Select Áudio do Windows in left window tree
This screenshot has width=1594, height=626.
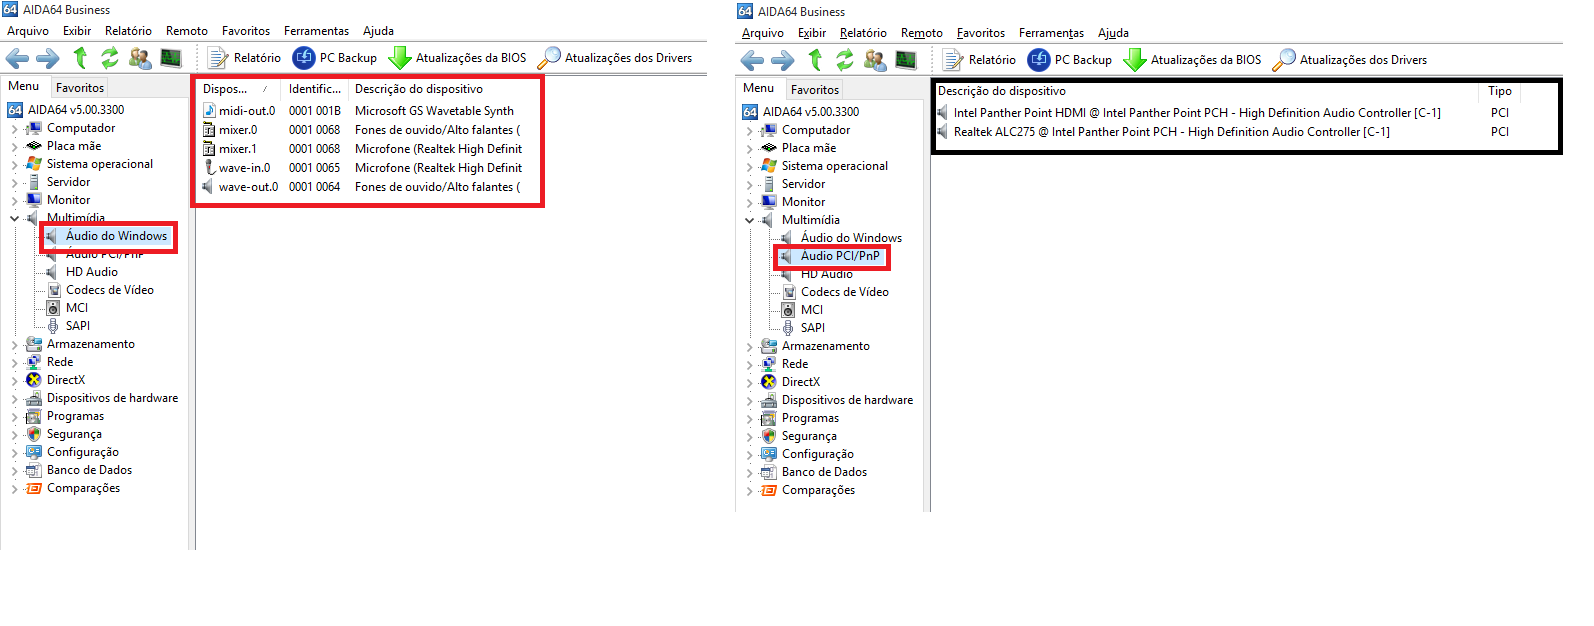[x=116, y=236]
